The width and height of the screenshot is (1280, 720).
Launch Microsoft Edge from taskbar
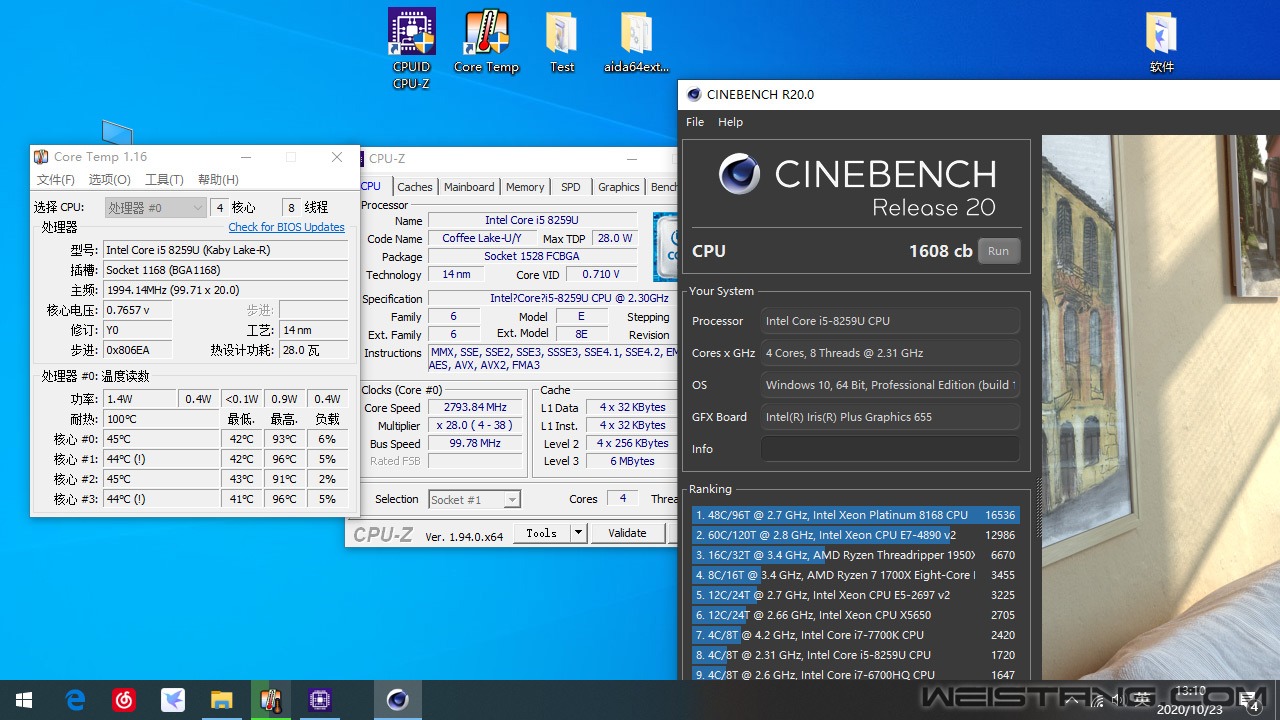click(75, 700)
